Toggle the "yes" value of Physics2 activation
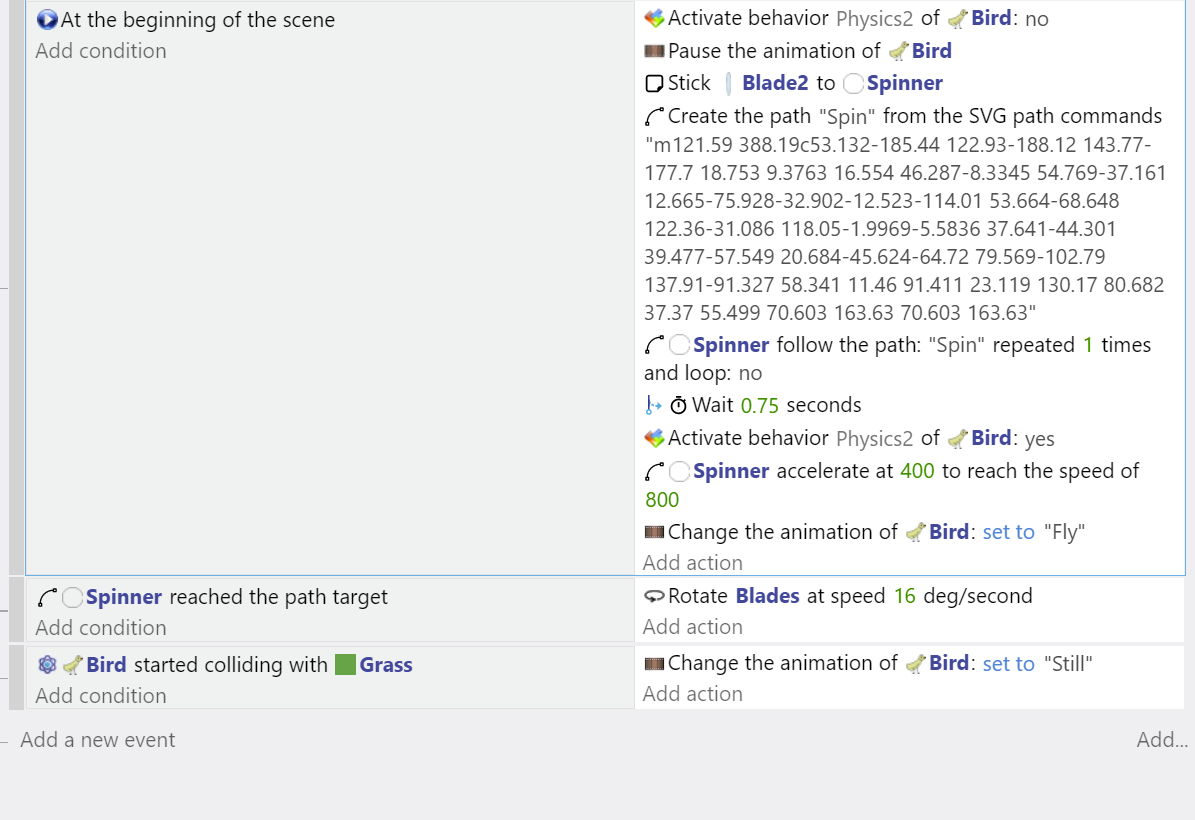1195x820 pixels. 1039,438
